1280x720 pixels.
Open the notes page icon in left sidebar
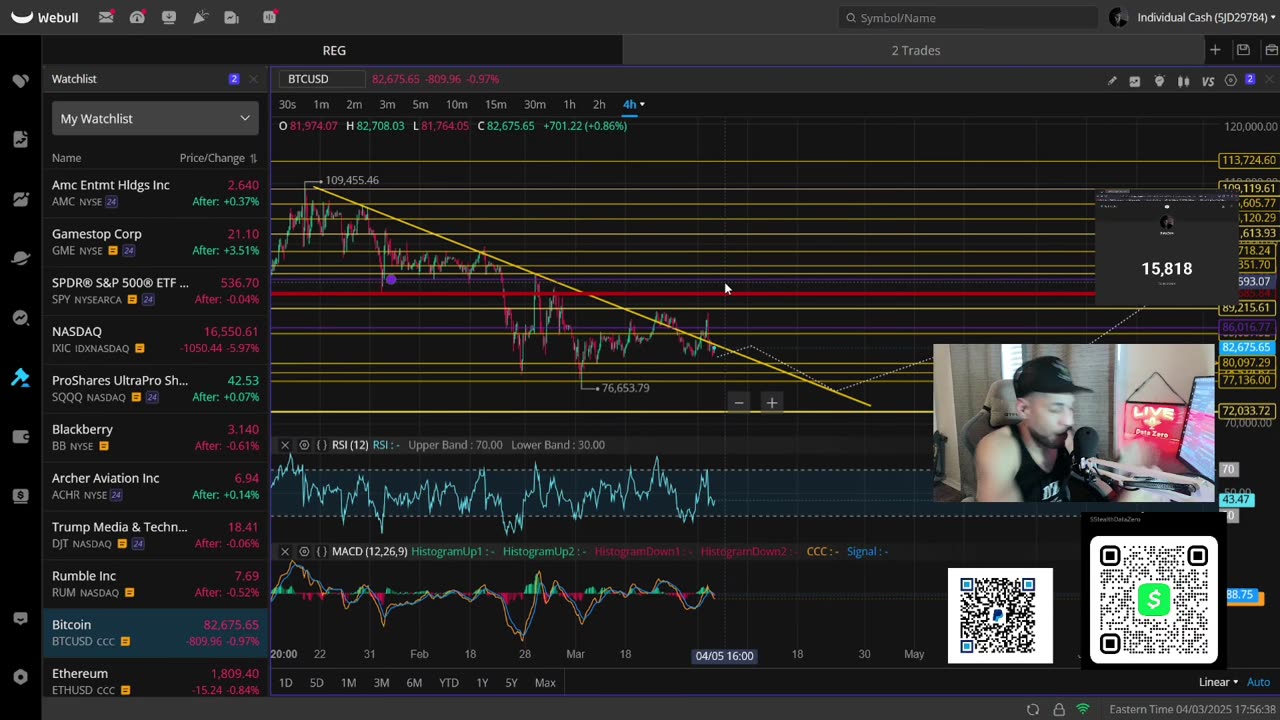[20, 139]
